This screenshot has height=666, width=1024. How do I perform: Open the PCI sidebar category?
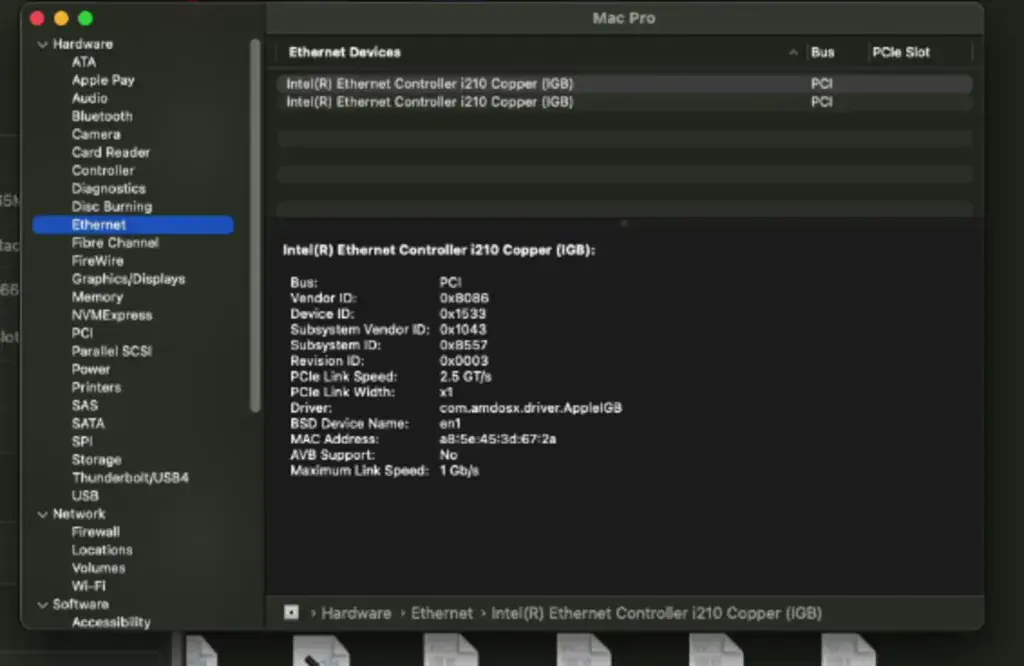(82, 333)
